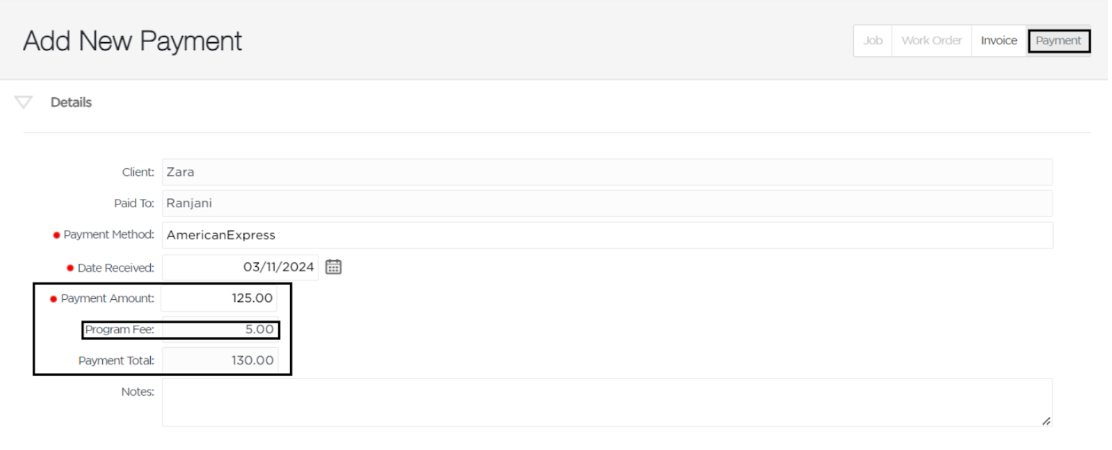The width and height of the screenshot is (1112, 450).
Task: Open the Job step tab
Action: (872, 41)
